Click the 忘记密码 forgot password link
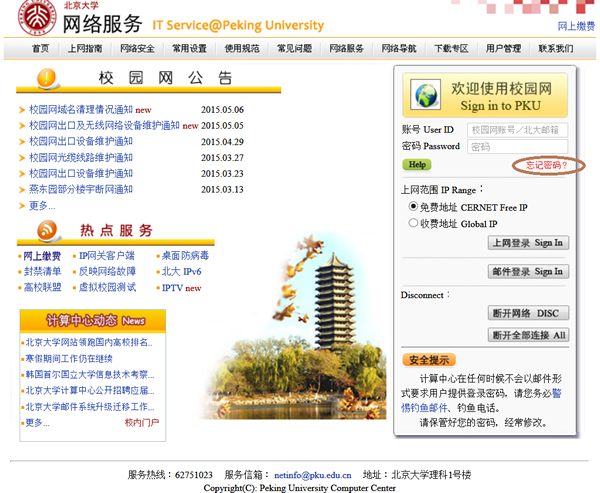Image resolution: width=600 pixels, height=493 pixels. coord(546,165)
